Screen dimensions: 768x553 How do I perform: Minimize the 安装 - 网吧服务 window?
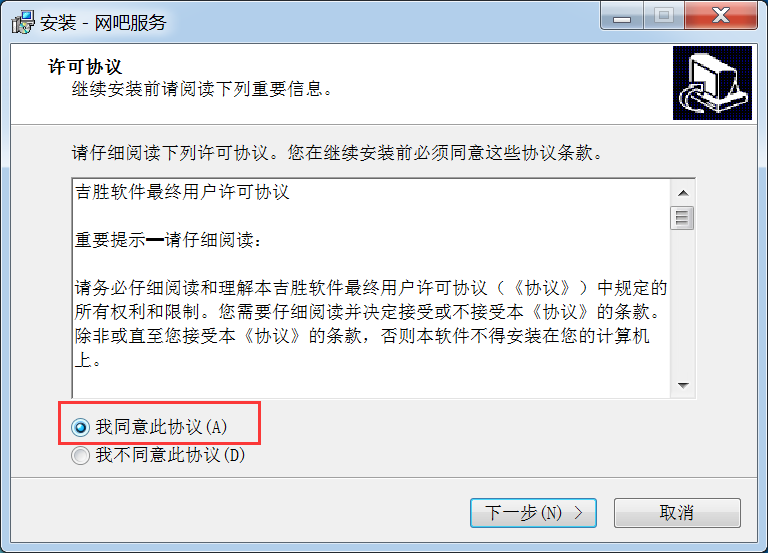622,16
